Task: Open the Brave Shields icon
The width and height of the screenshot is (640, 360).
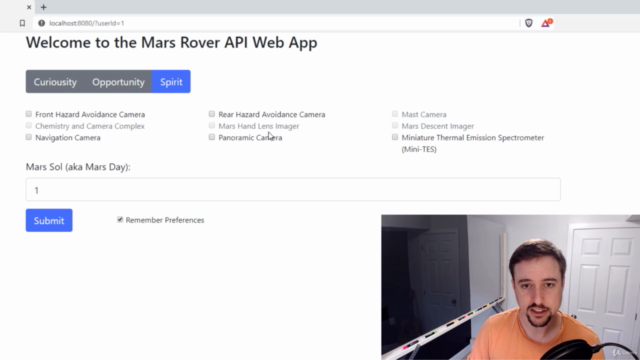Action: pos(529,23)
